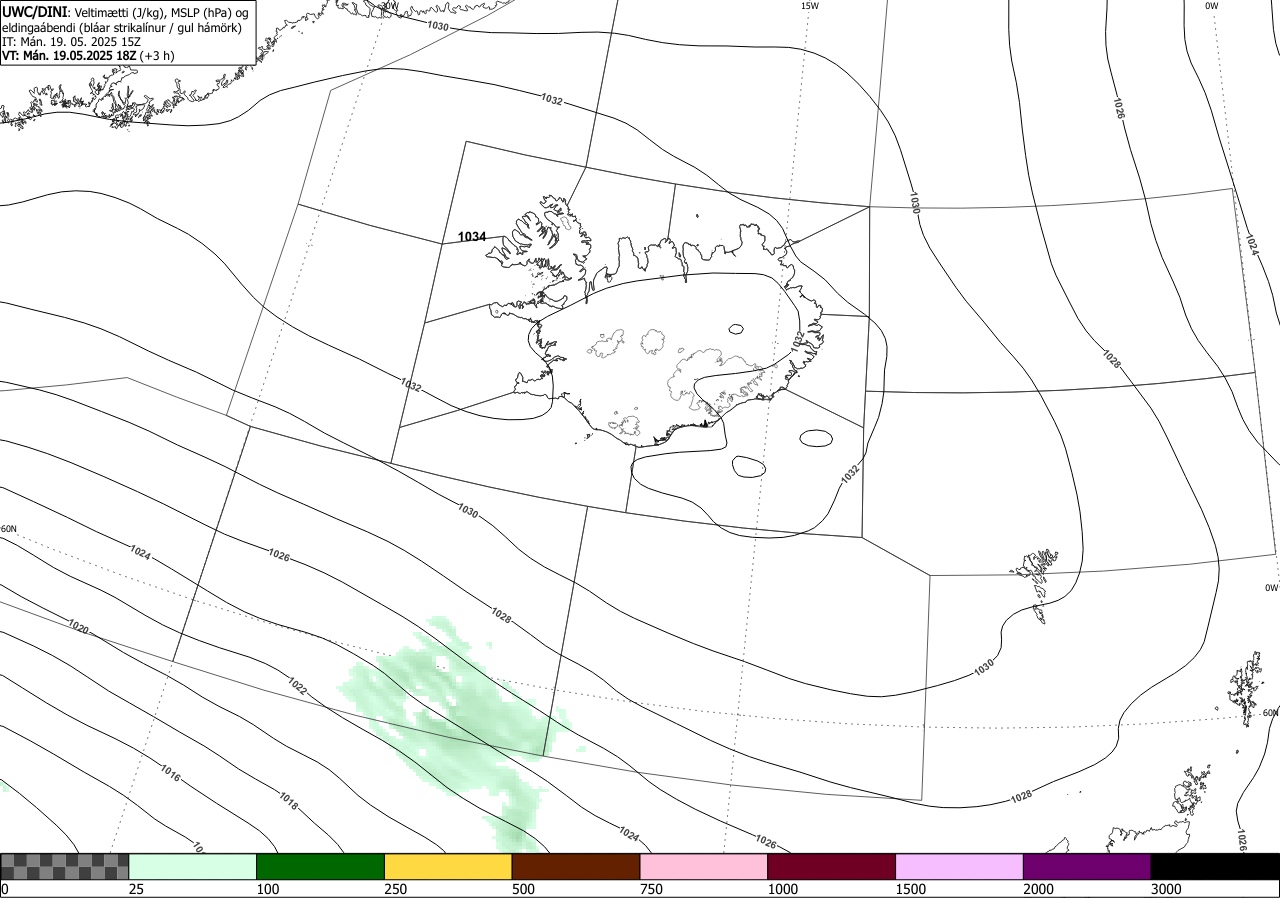The height and width of the screenshot is (898, 1280).
Task: Click the legend value 100
Action: [x=267, y=889]
